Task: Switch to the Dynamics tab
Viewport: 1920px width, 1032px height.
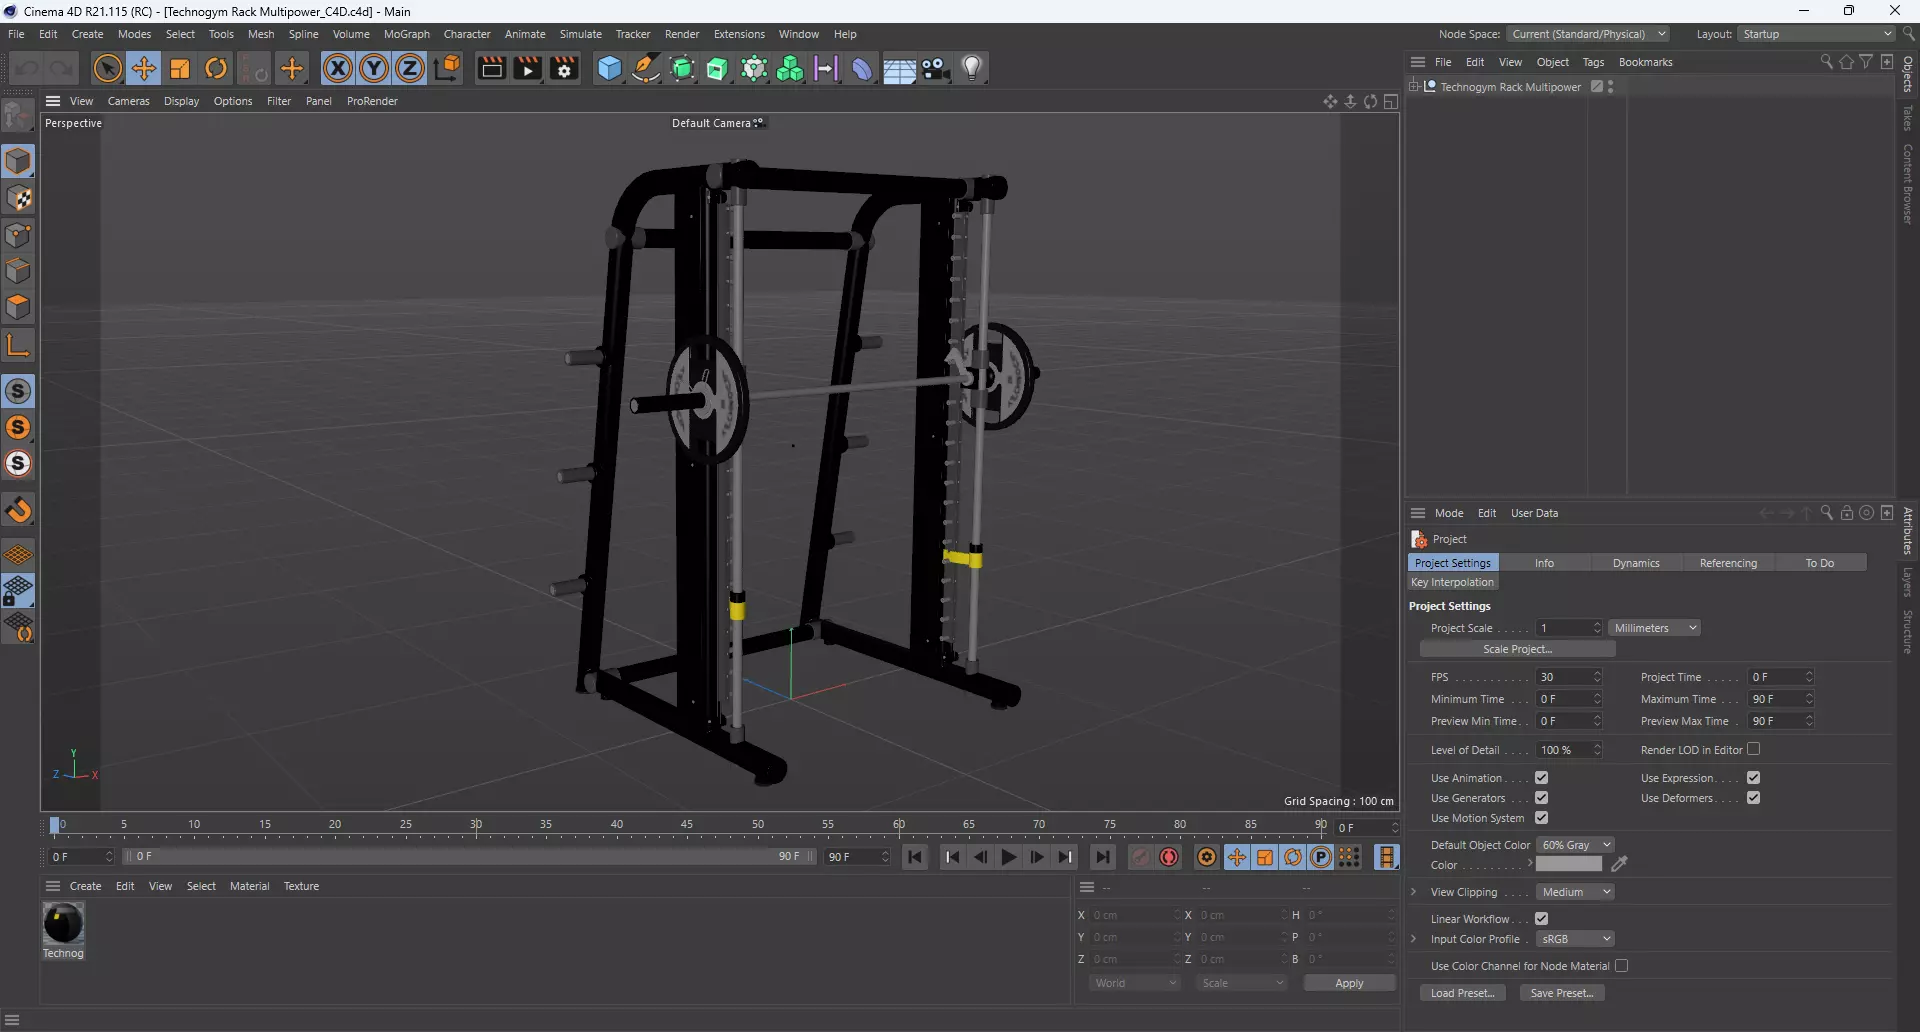Action: [1636, 563]
